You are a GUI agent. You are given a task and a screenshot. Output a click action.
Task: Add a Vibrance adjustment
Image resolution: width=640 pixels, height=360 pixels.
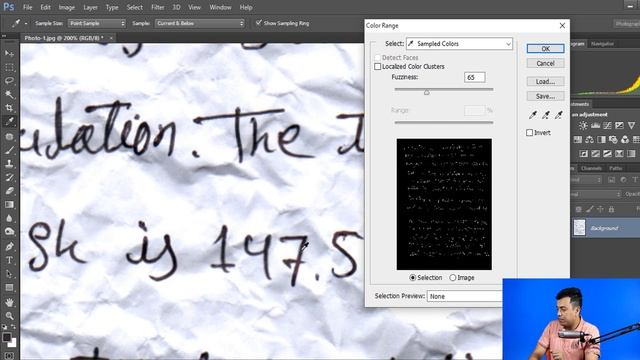[x=631, y=126]
